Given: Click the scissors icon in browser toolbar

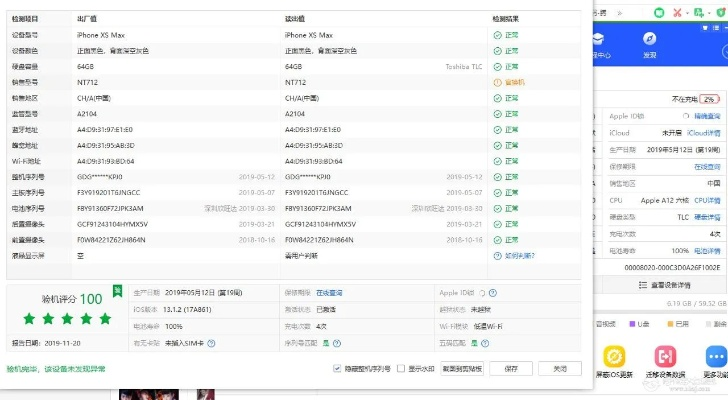Looking at the screenshot, I should tap(677, 12).
